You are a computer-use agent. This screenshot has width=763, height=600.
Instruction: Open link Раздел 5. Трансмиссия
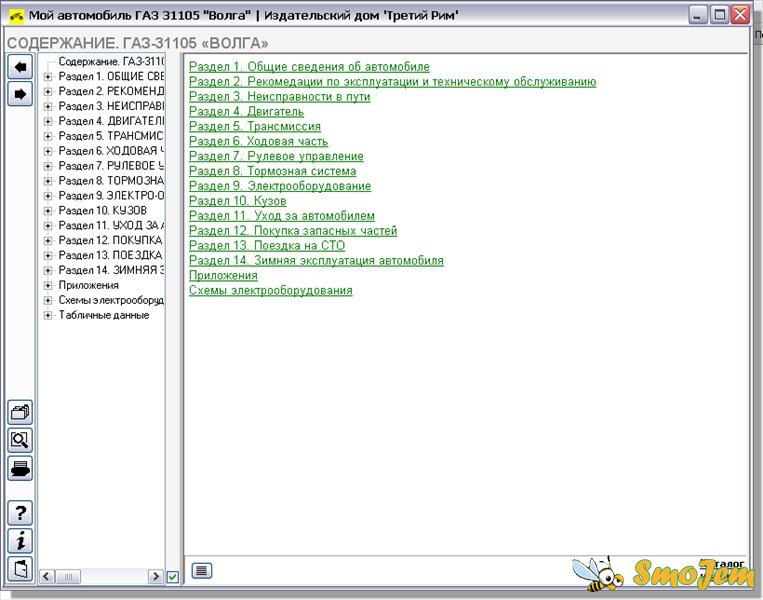254,126
